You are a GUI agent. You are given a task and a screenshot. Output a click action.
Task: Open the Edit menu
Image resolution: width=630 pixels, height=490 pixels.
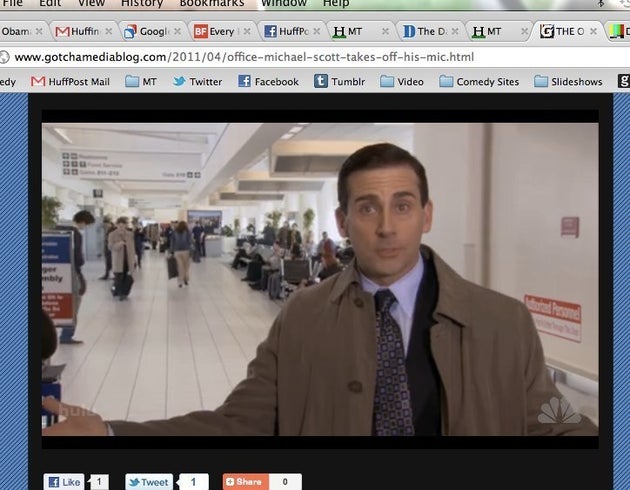click(50, 3)
